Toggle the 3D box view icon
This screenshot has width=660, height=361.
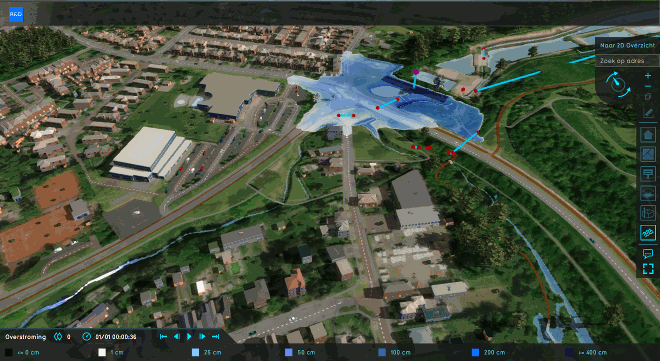point(648,213)
